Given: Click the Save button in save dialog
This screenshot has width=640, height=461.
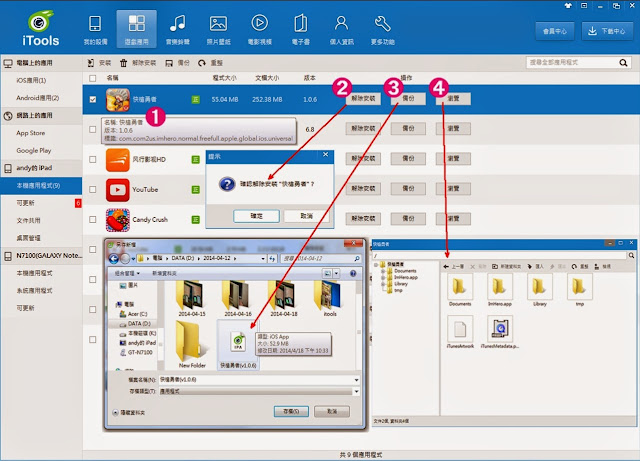Looking at the screenshot, I should coord(291,411).
